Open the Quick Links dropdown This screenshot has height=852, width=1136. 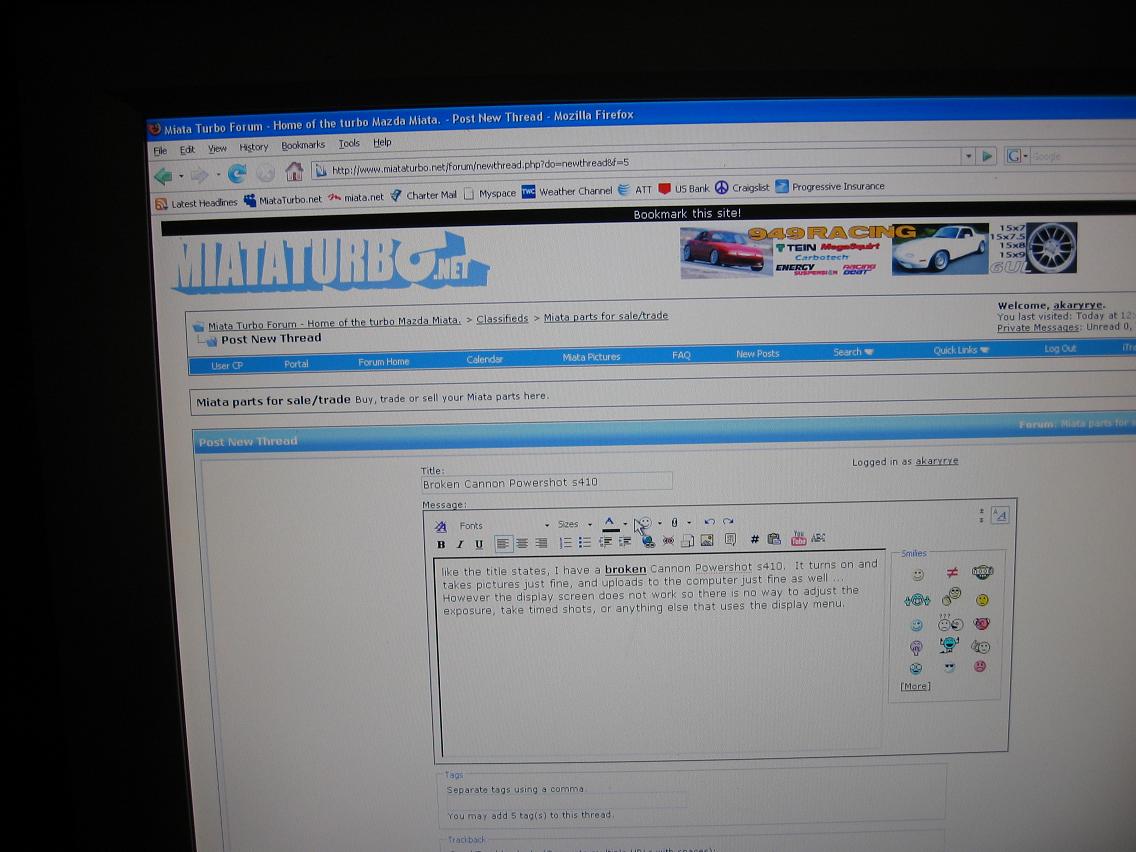click(x=961, y=350)
